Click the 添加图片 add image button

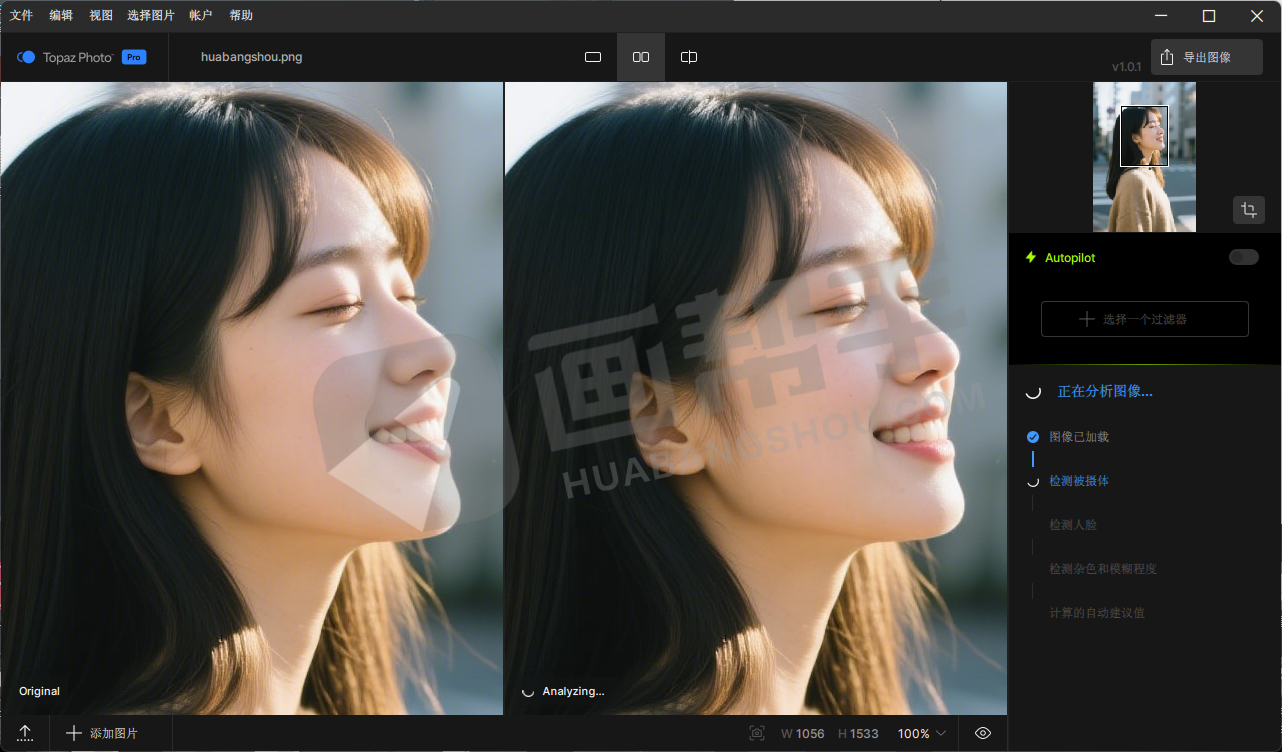pos(102,733)
